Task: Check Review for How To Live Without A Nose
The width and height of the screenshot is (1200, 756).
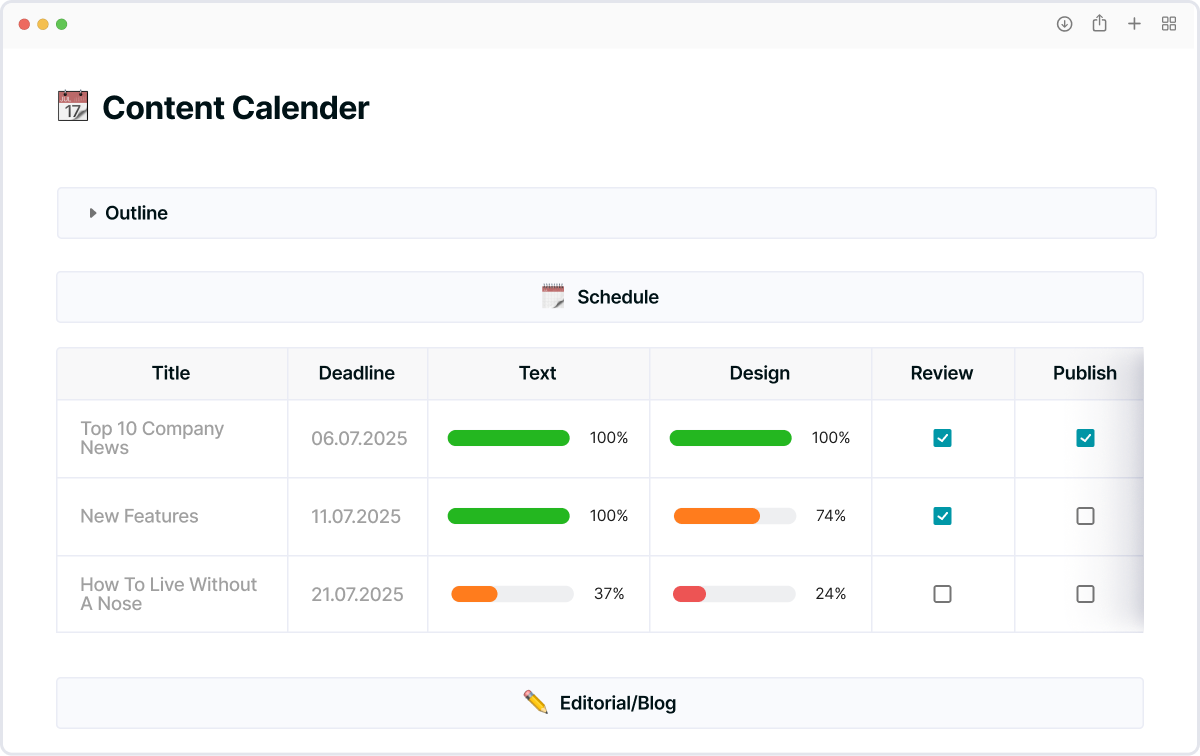Action: click(x=942, y=594)
